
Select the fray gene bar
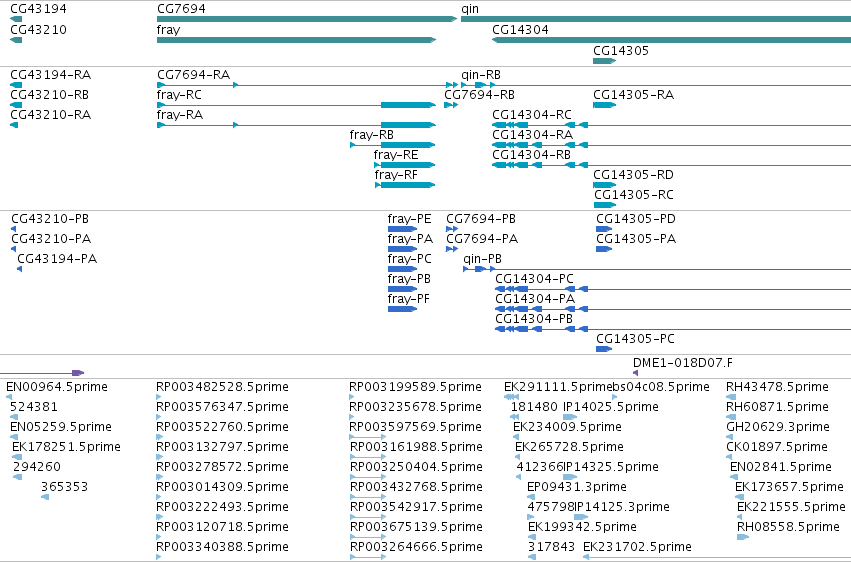[296, 40]
